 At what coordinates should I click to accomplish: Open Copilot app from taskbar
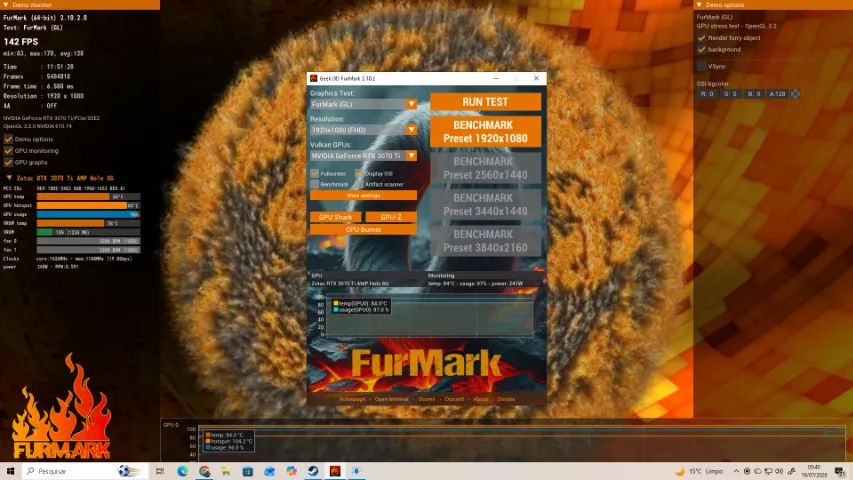[x=291, y=471]
